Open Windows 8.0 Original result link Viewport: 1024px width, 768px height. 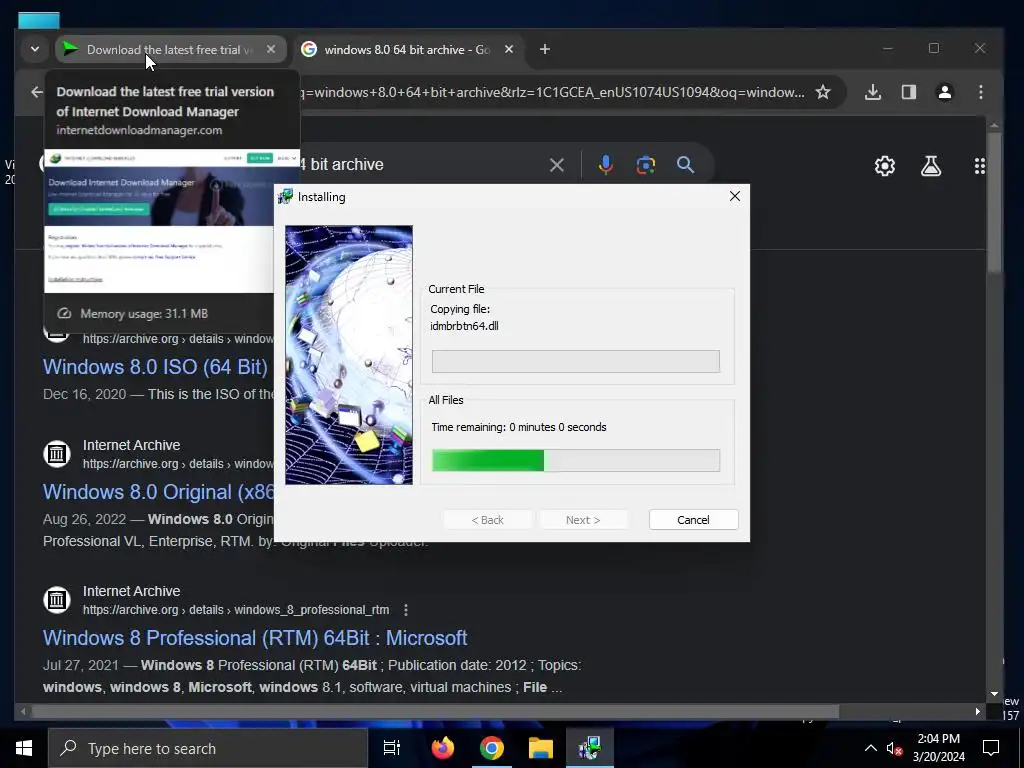click(x=159, y=492)
